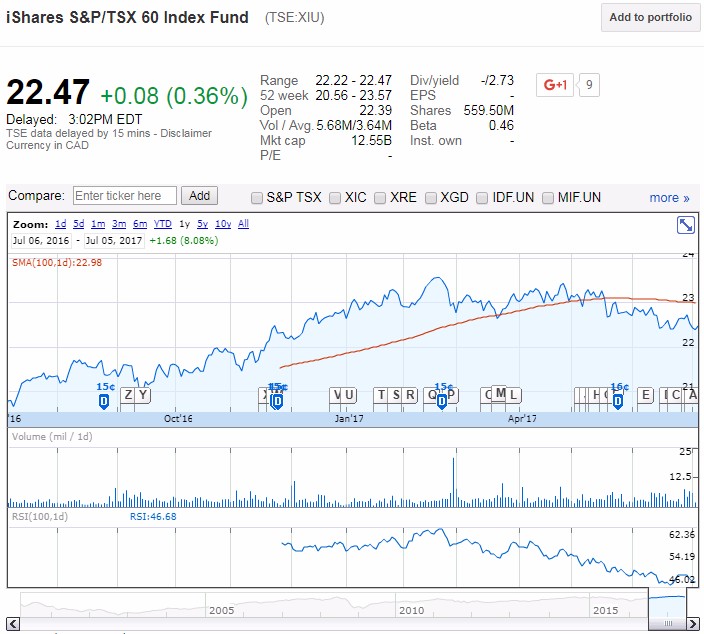Click the end date field Jul 05, 2017

[x=114, y=241]
